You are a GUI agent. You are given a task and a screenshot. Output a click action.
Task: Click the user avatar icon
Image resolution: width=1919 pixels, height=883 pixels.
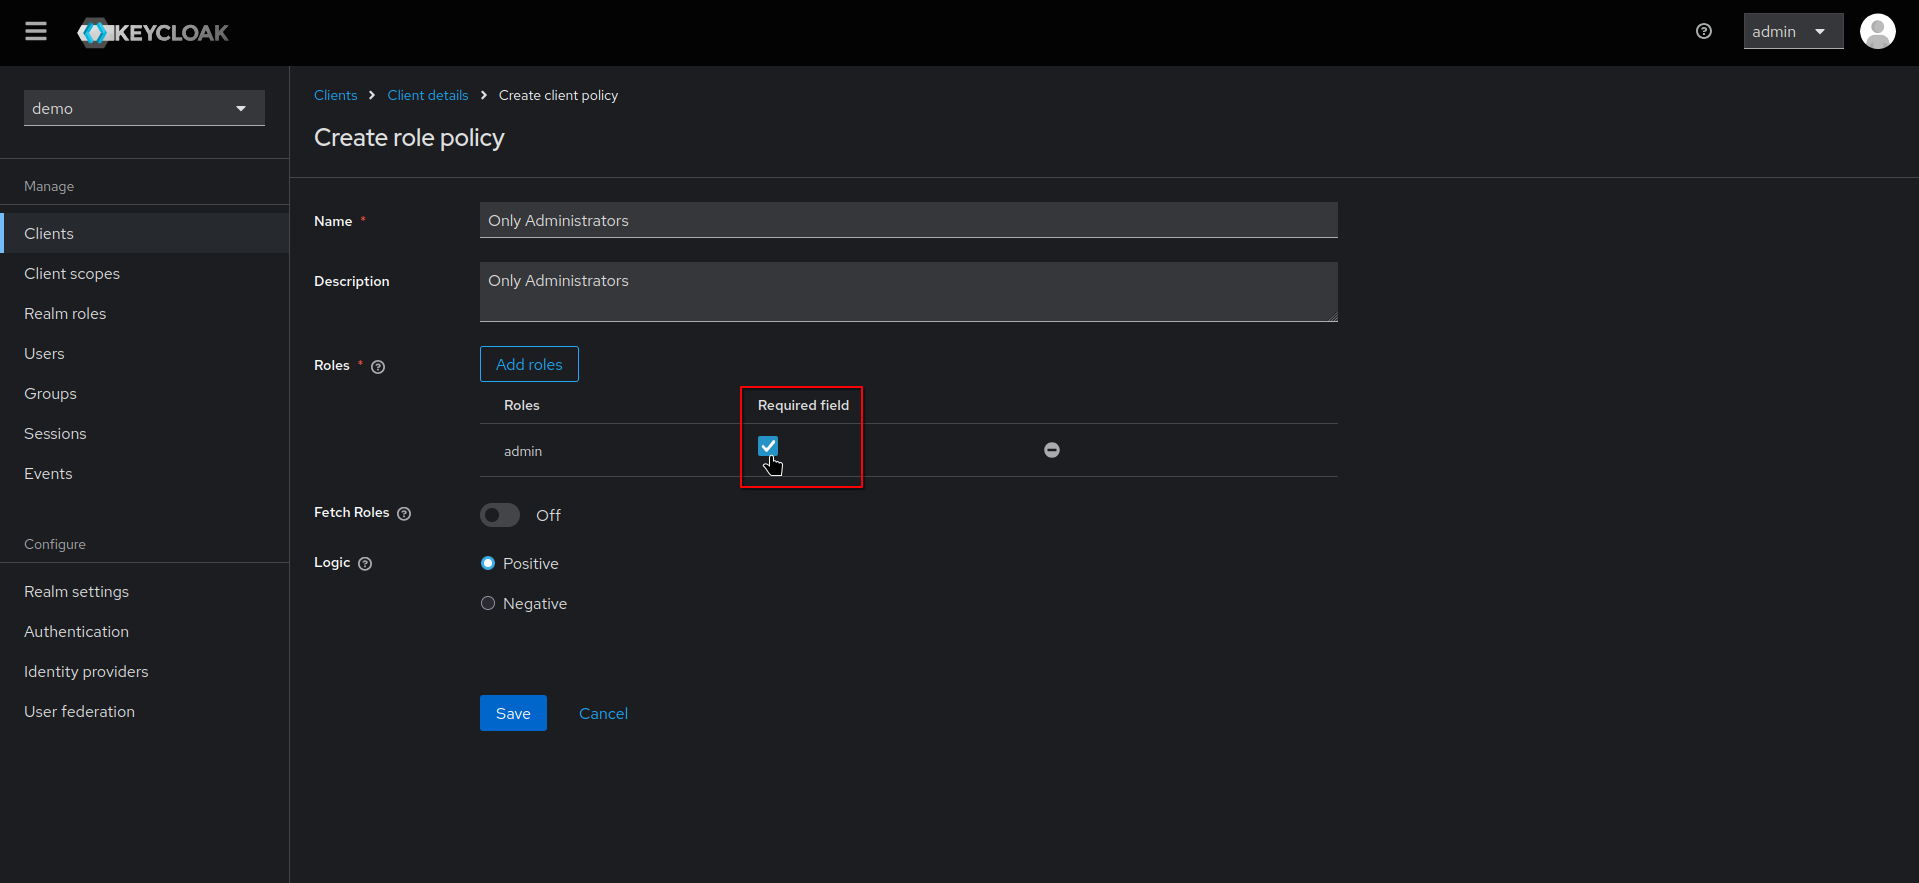click(1877, 32)
